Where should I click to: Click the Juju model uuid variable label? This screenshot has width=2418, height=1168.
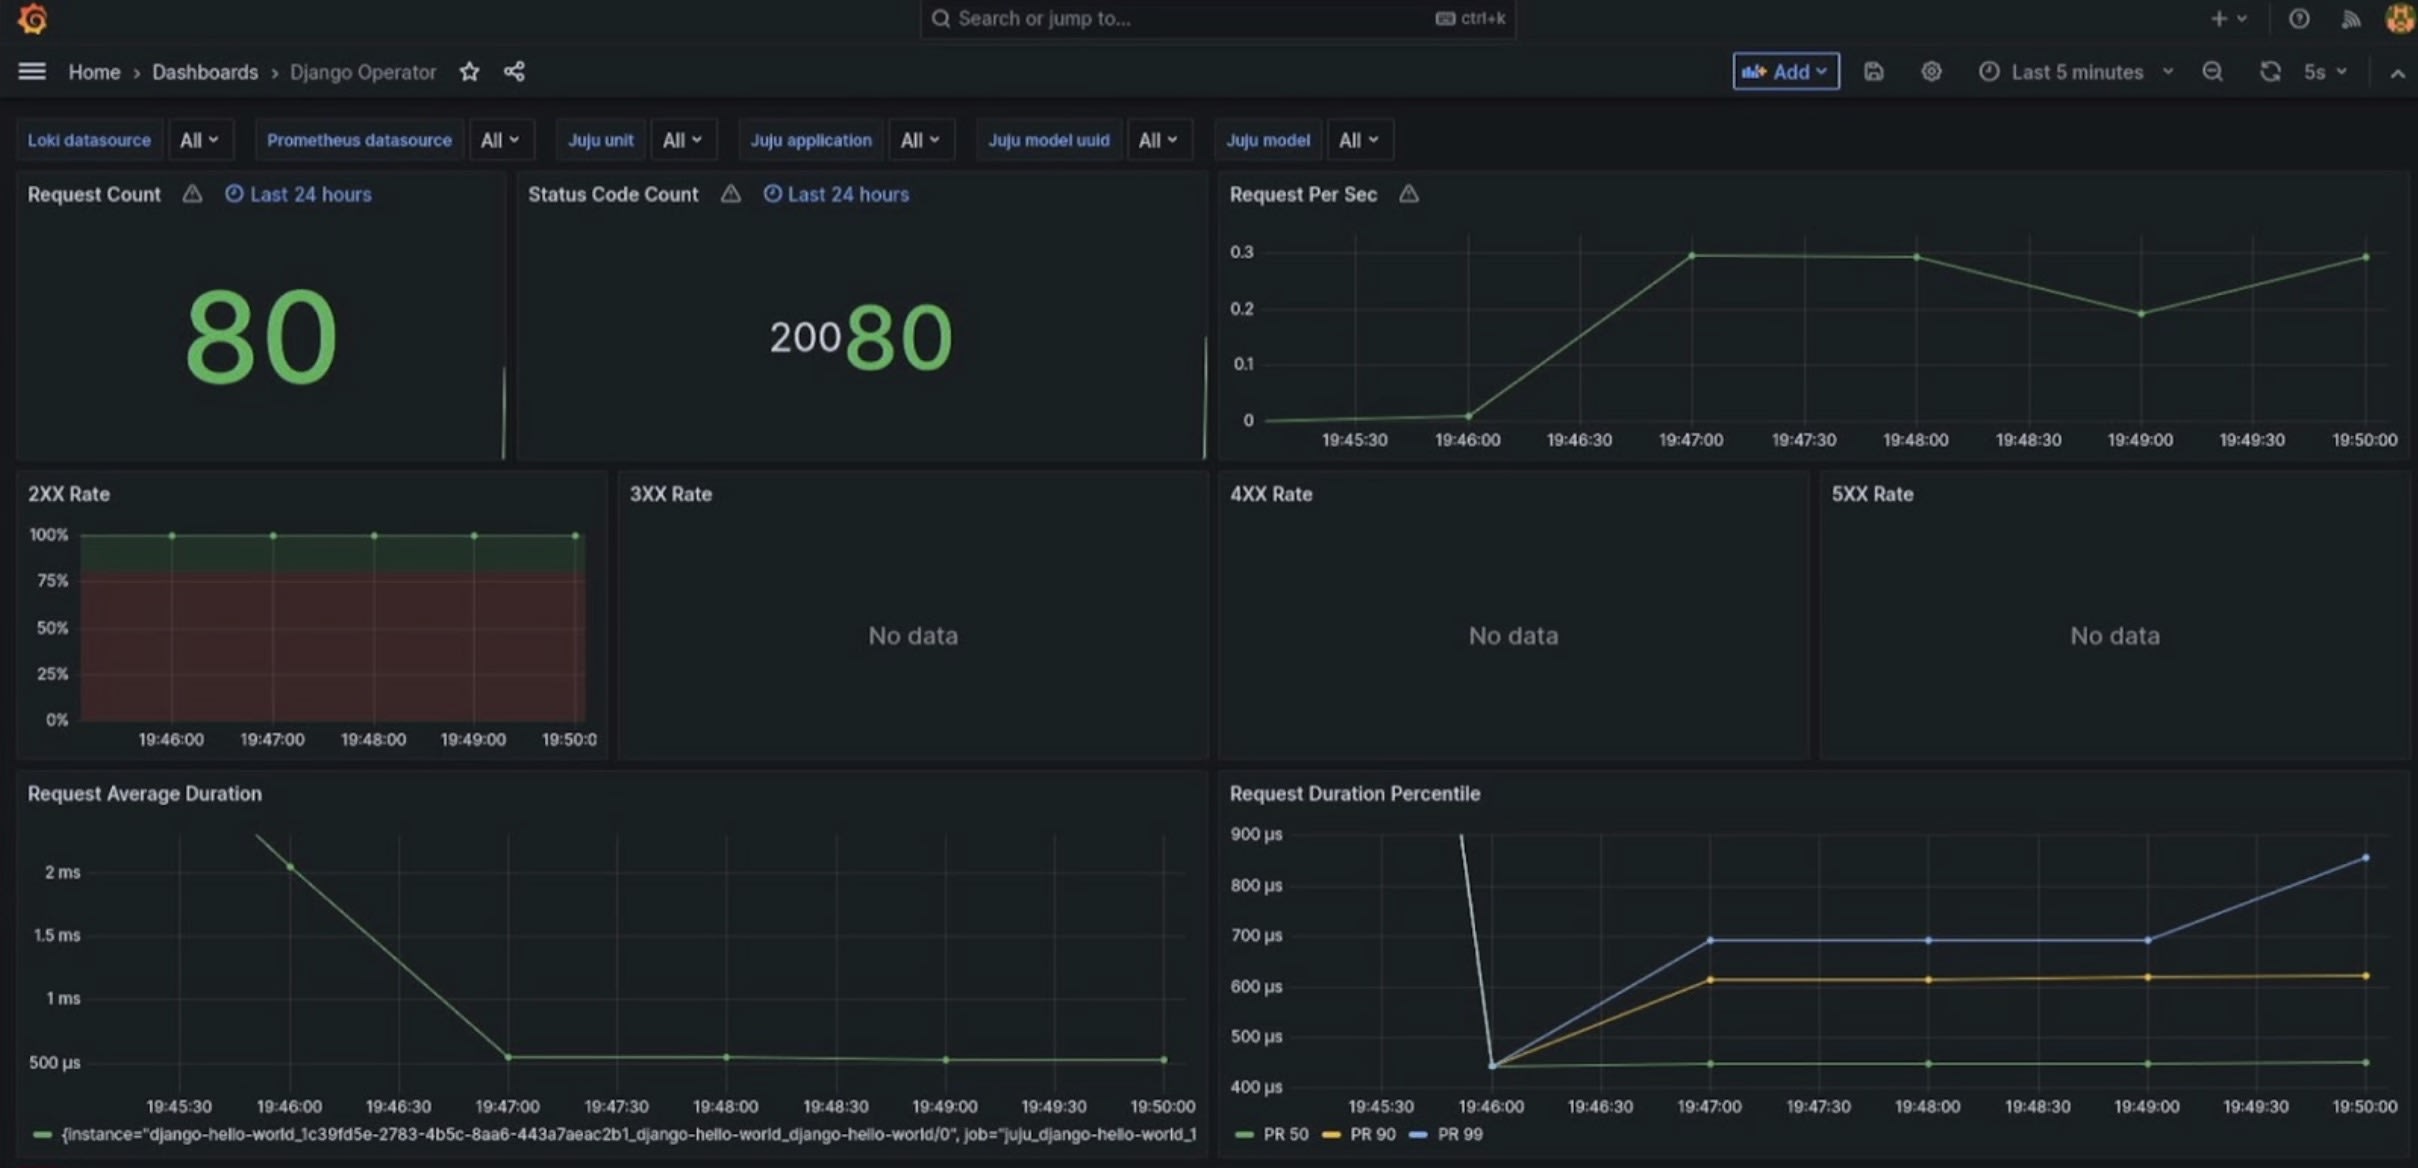coord(1049,140)
